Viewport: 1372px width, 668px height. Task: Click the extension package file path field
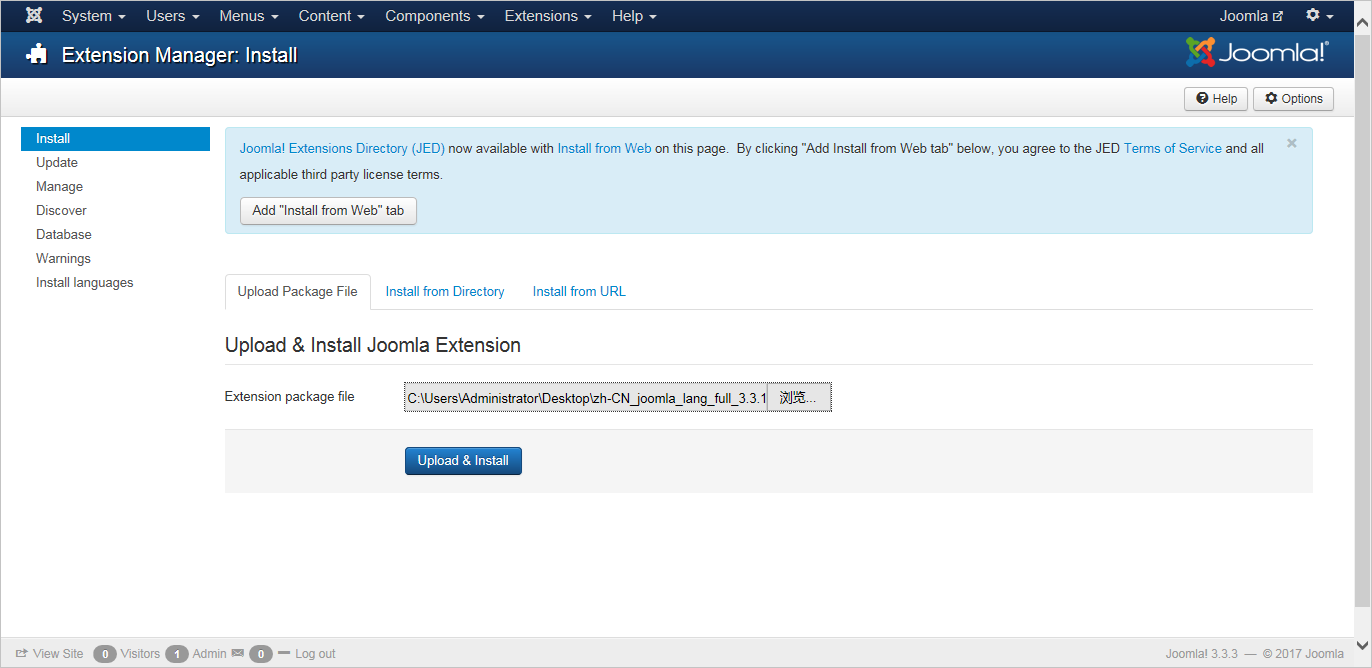pos(585,398)
